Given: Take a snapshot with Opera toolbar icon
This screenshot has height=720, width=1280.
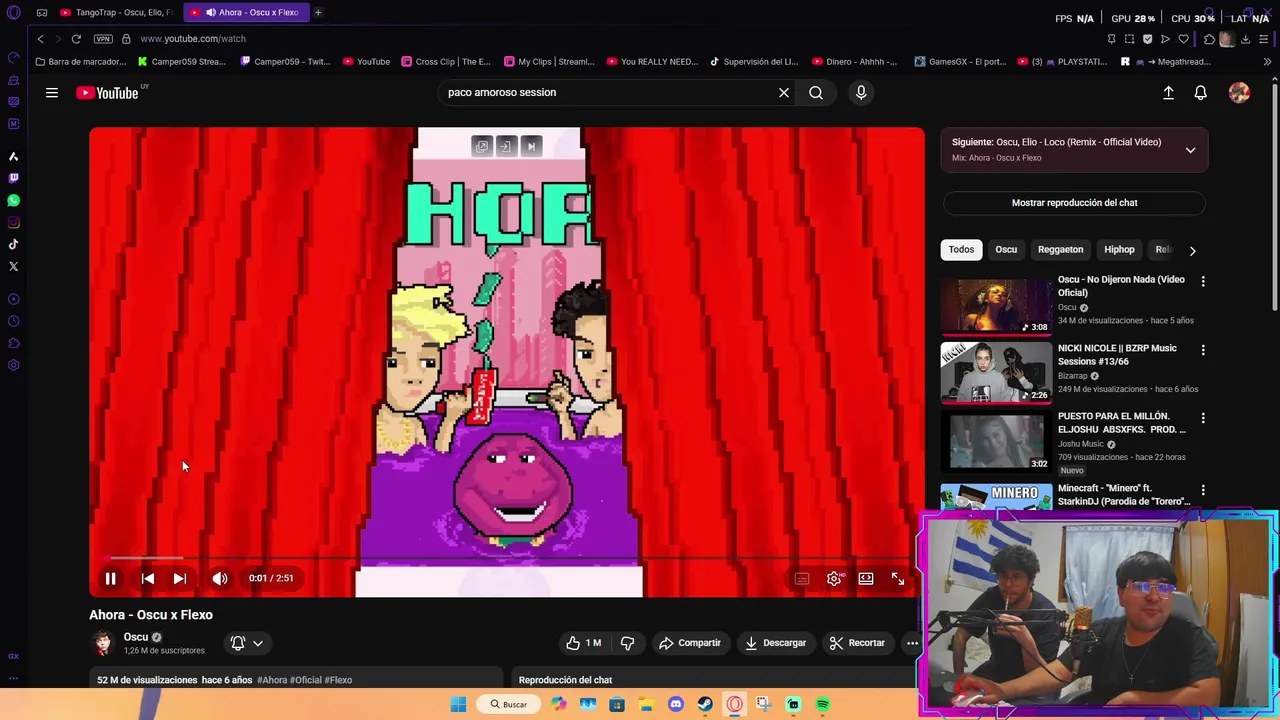Looking at the screenshot, I should [1129, 39].
